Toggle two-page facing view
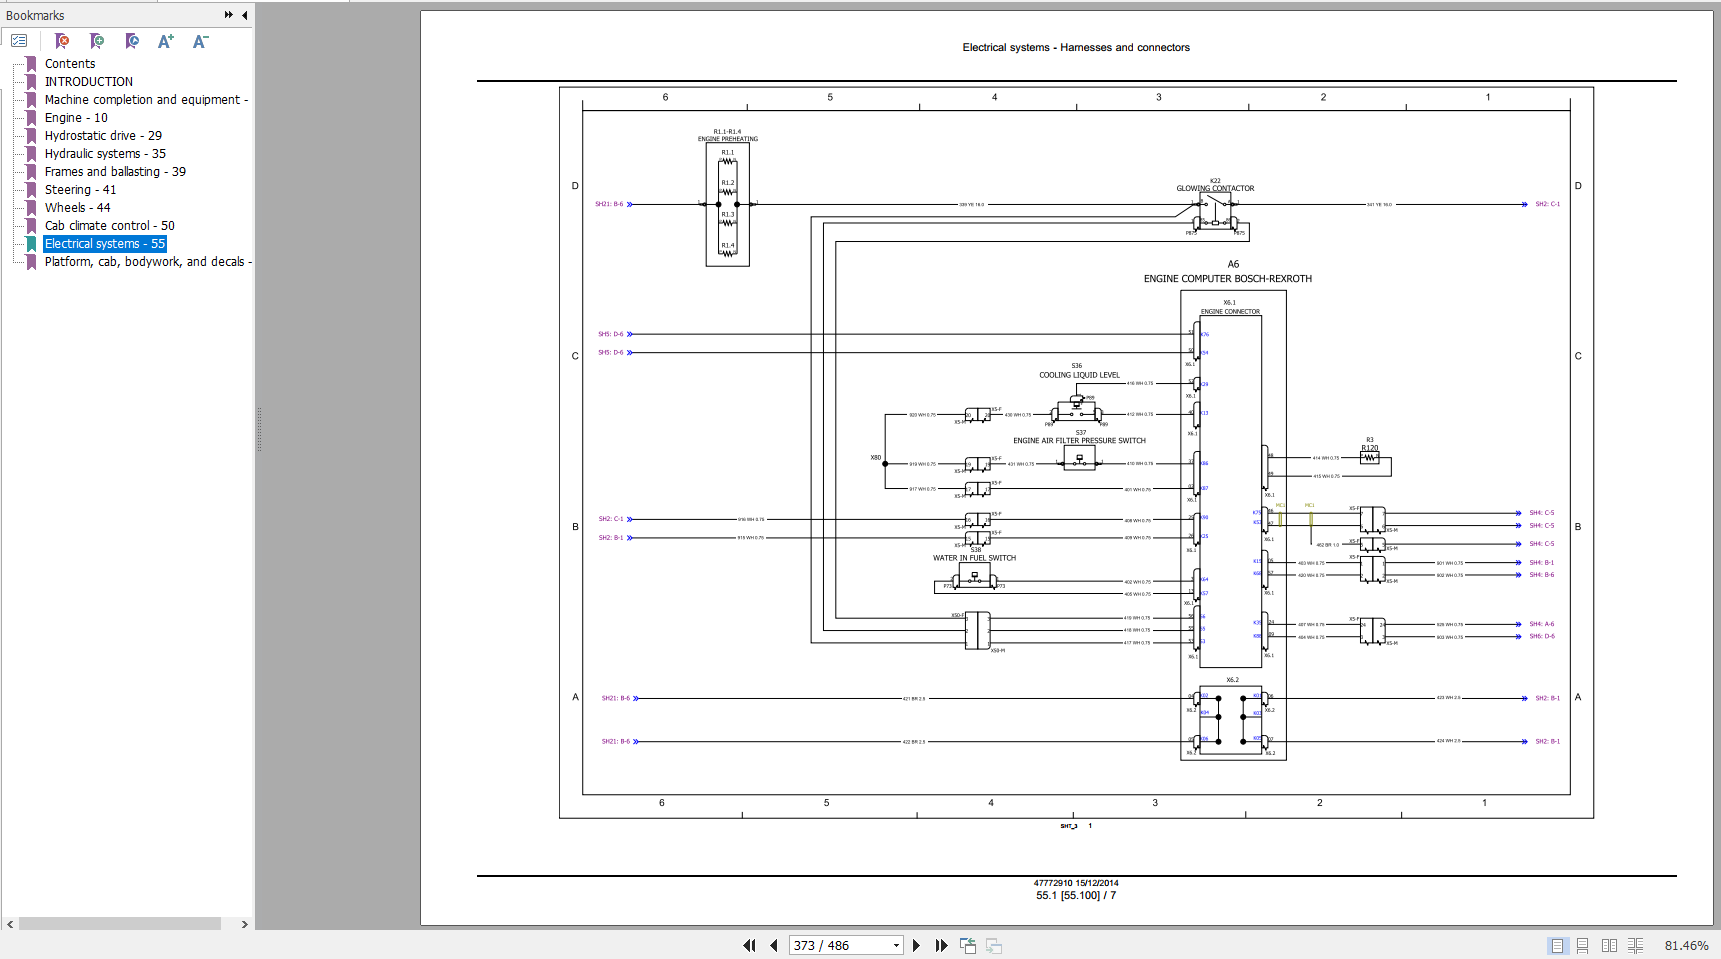This screenshot has width=1721, height=959. click(1609, 945)
